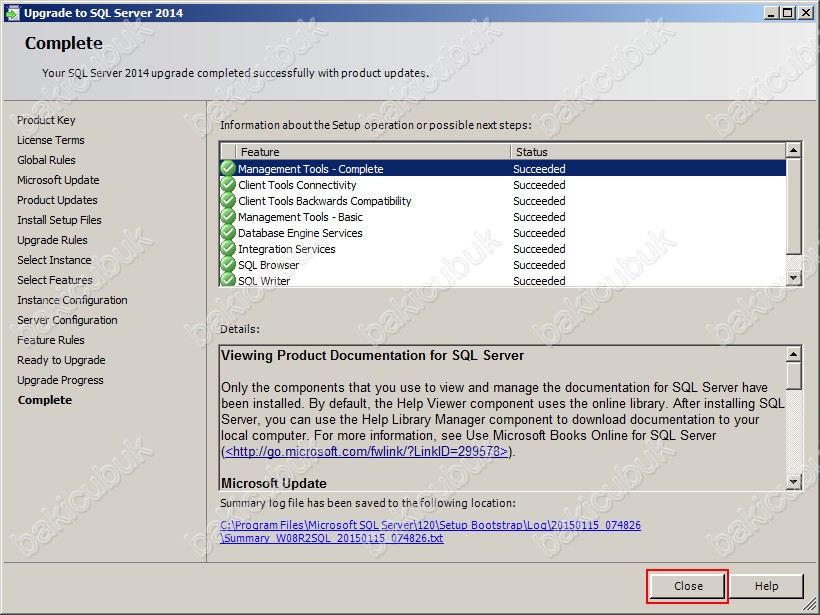Open the Microsoft Books Online fwlink URL
The image size is (820, 615).
click(x=367, y=451)
